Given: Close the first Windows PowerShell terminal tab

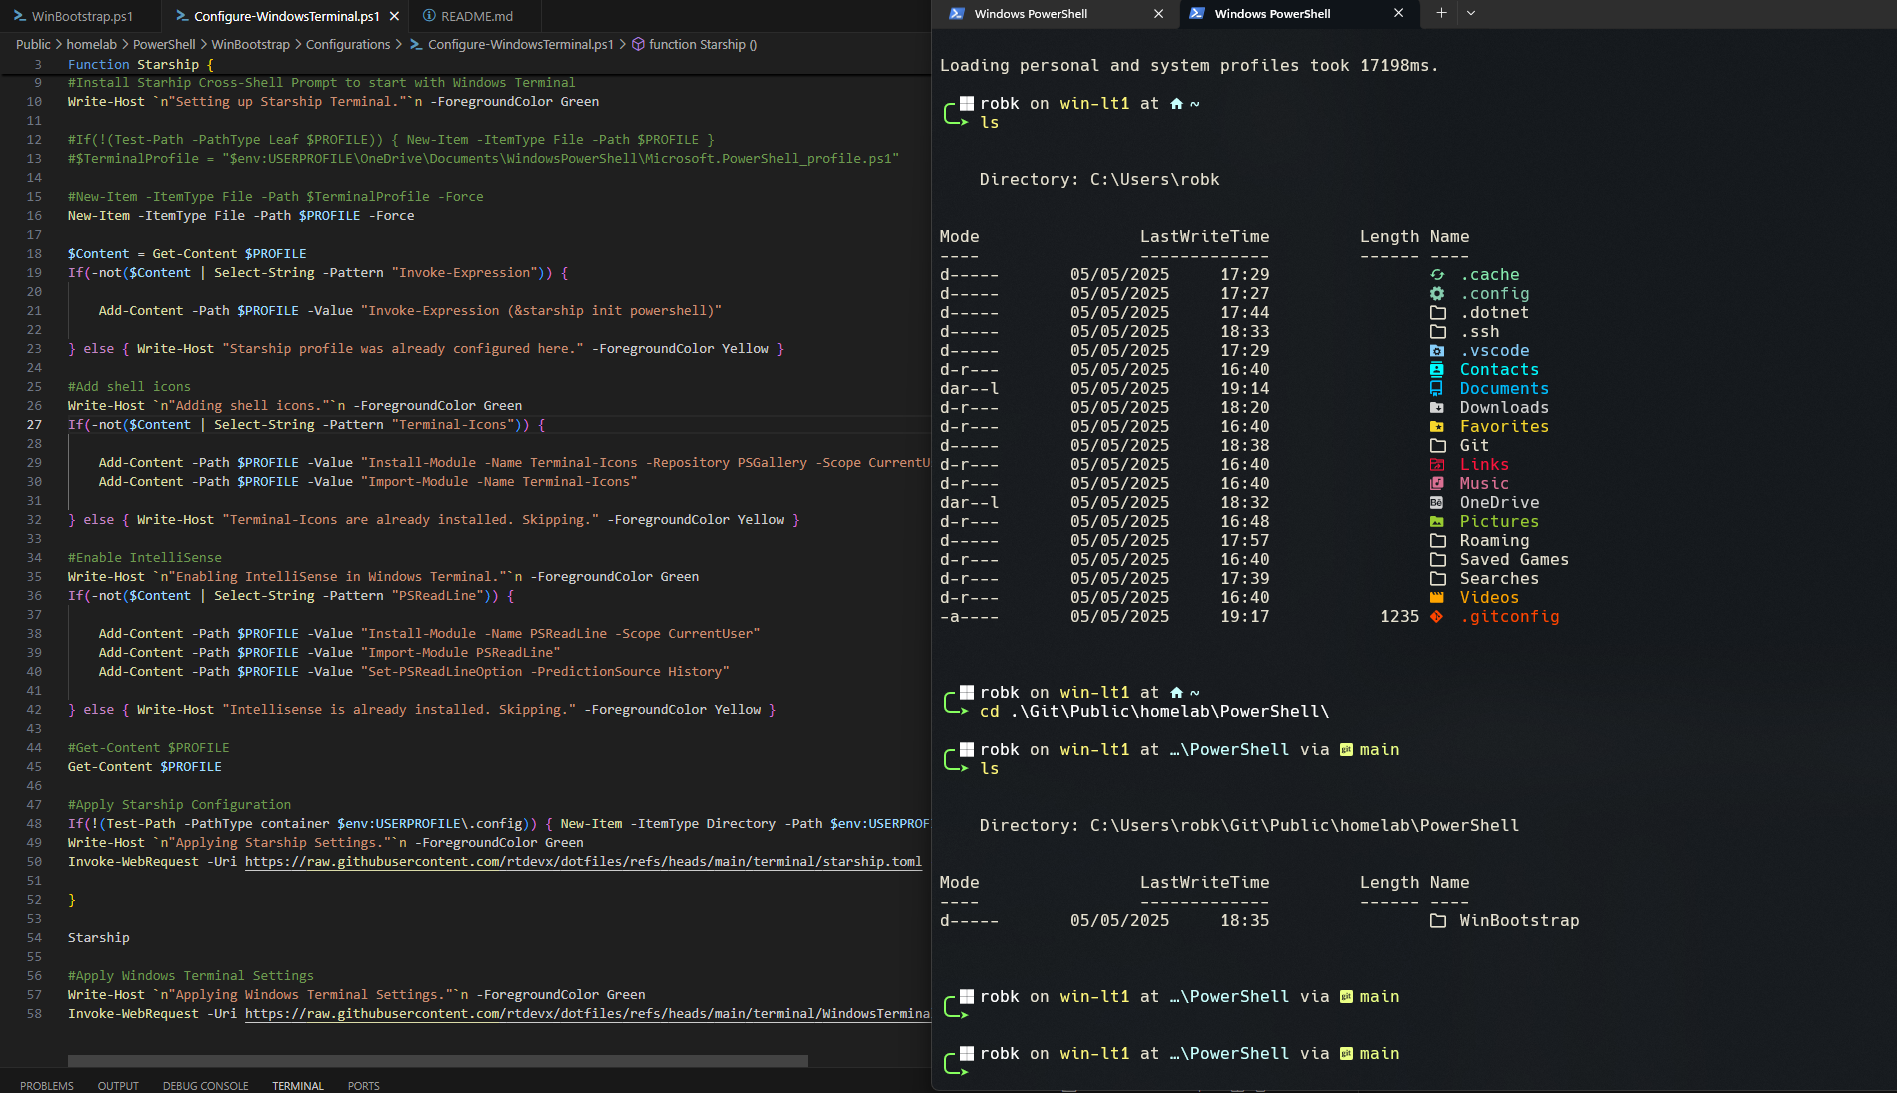Looking at the screenshot, I should click(x=1158, y=14).
